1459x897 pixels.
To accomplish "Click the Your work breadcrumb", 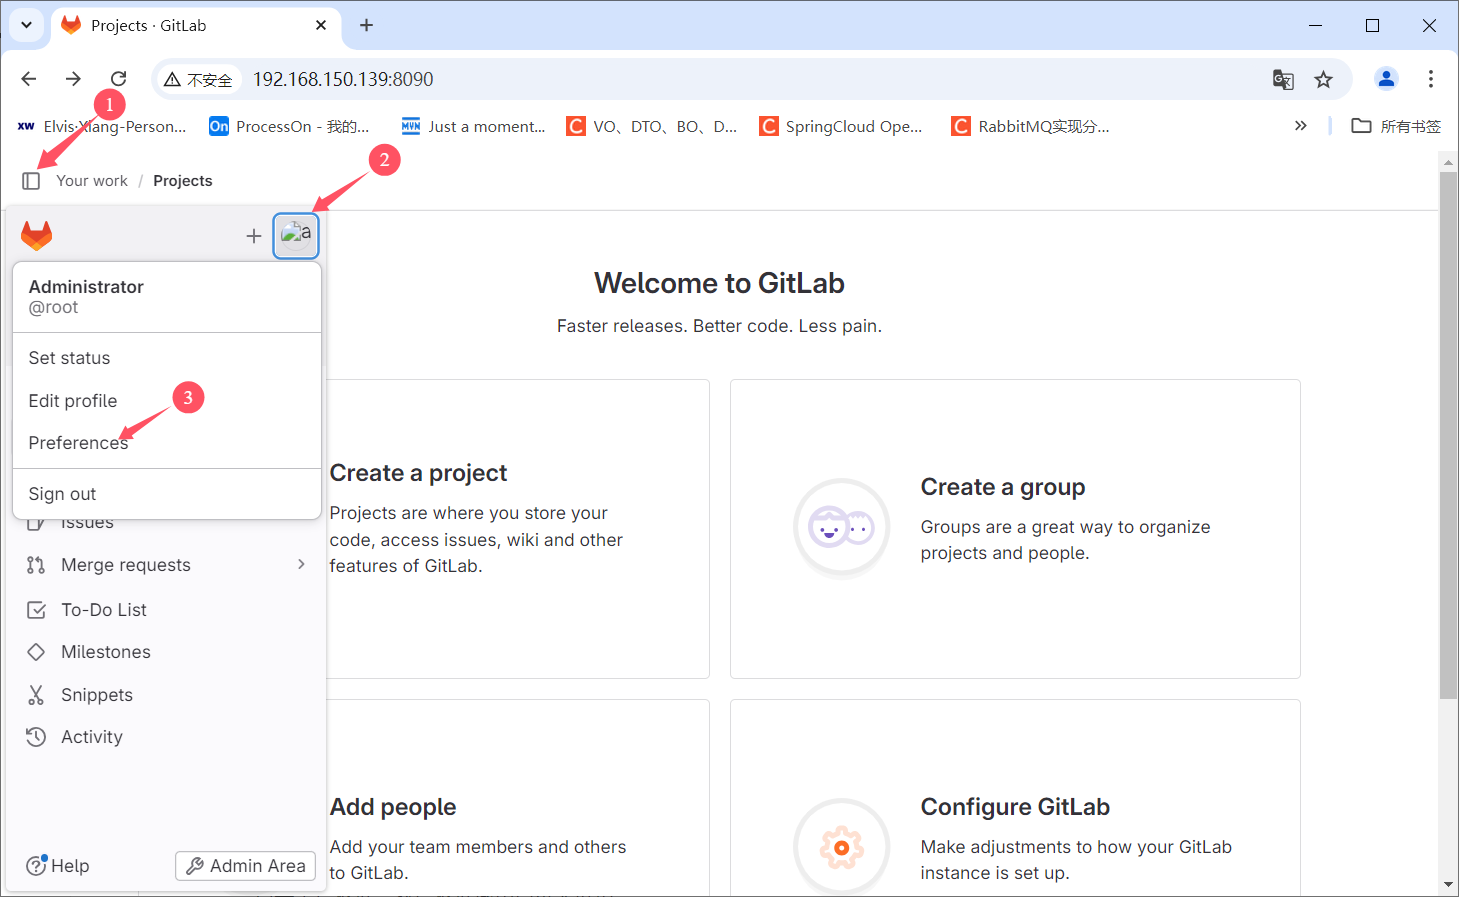I will click(x=92, y=181).
